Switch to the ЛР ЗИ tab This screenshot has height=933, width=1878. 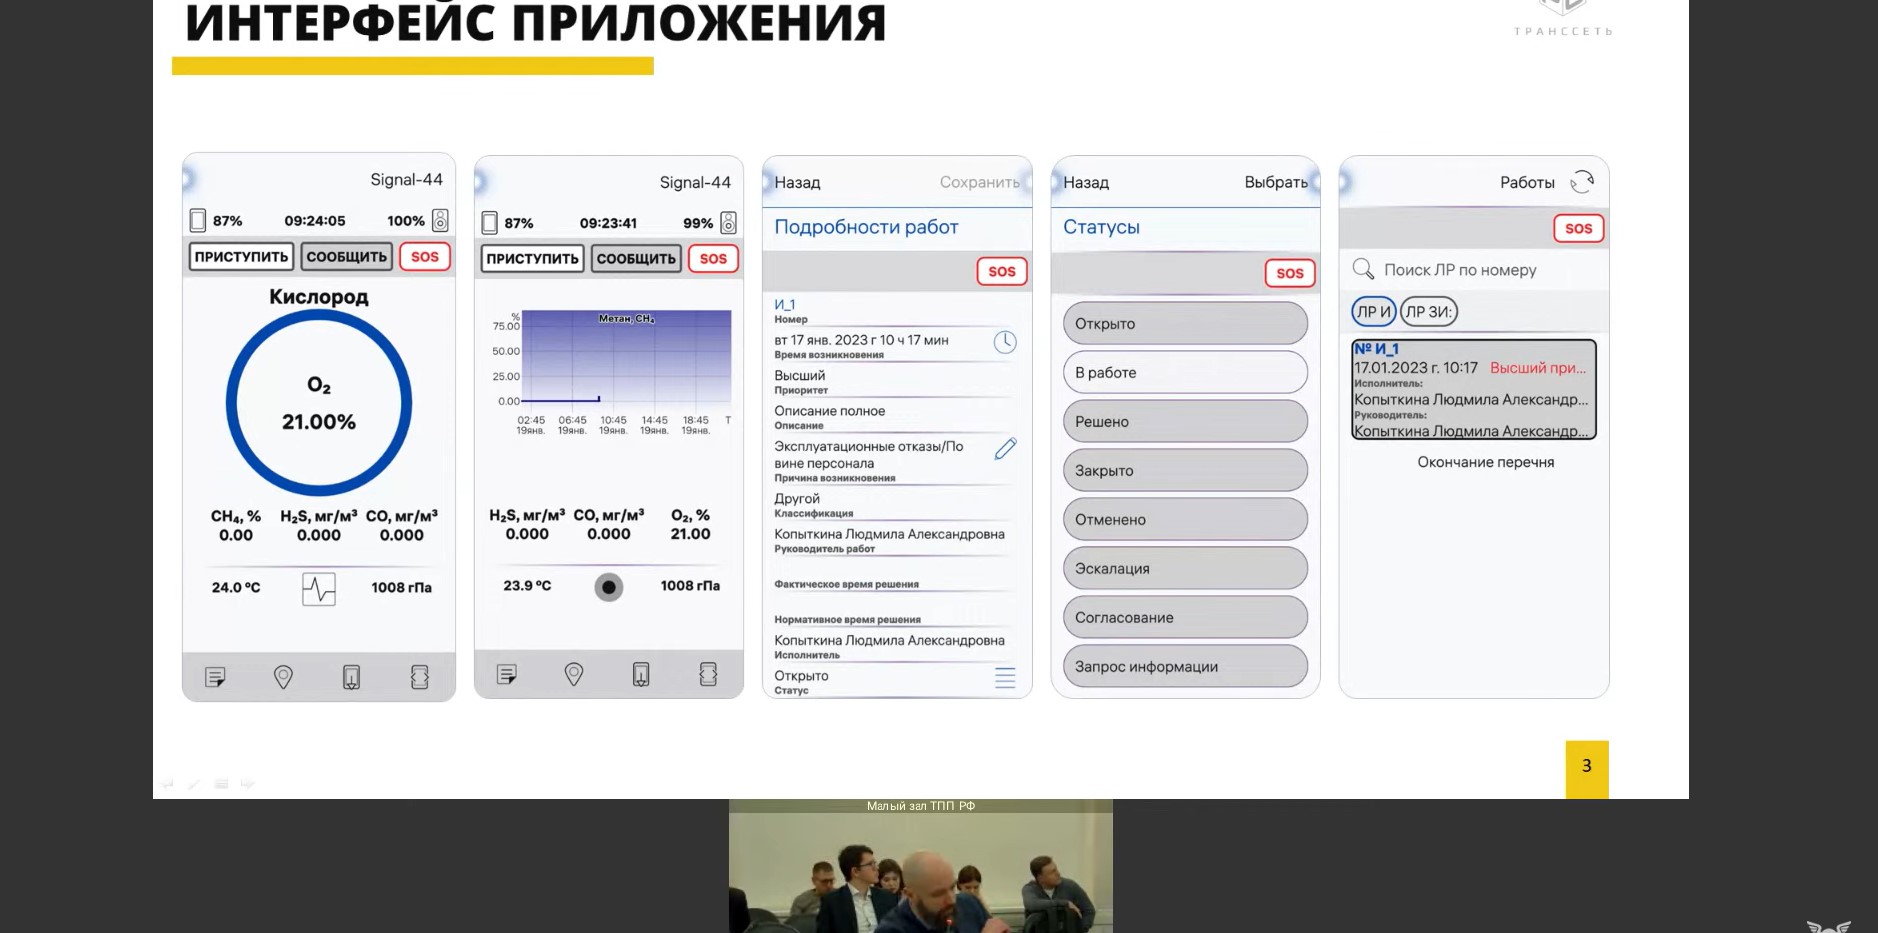(x=1429, y=312)
